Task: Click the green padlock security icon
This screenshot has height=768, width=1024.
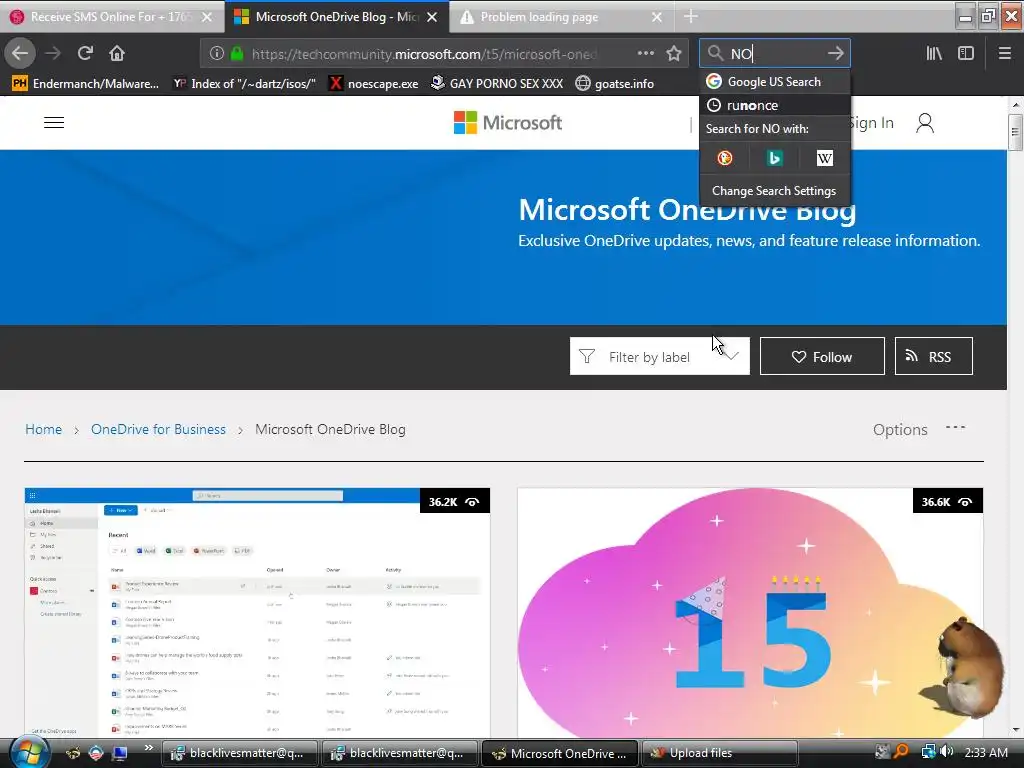Action: [x=237, y=54]
